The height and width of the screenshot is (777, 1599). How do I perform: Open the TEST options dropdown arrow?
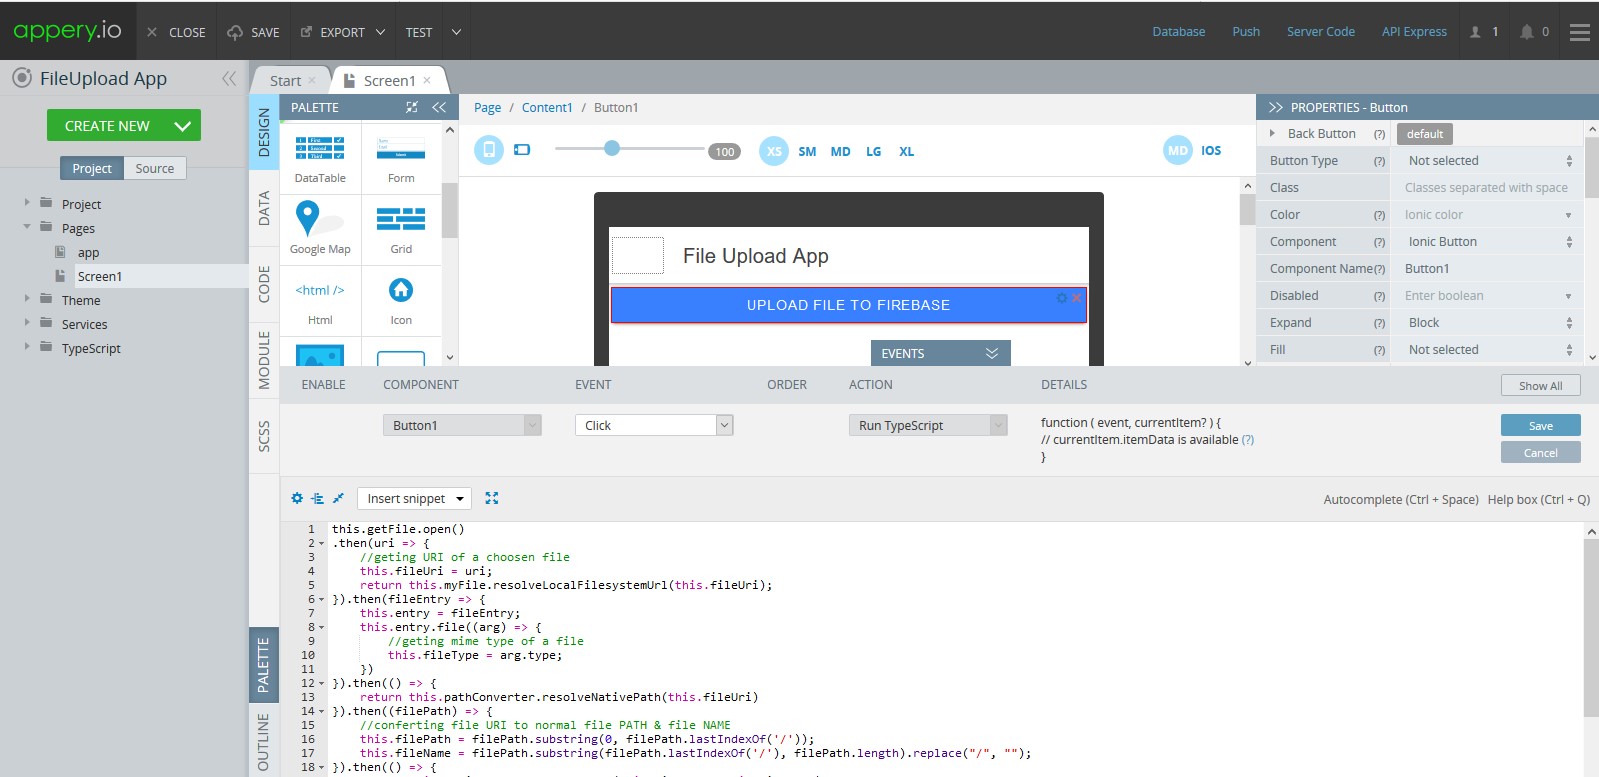coord(456,32)
